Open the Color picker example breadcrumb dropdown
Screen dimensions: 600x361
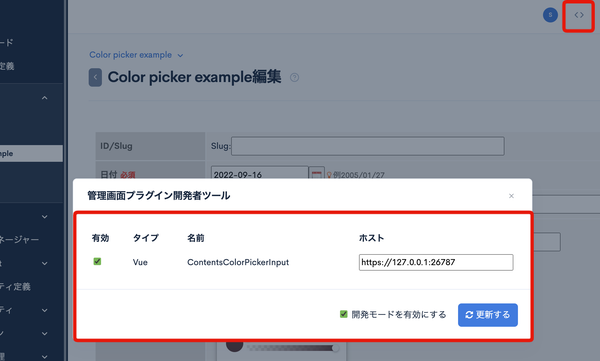136,55
